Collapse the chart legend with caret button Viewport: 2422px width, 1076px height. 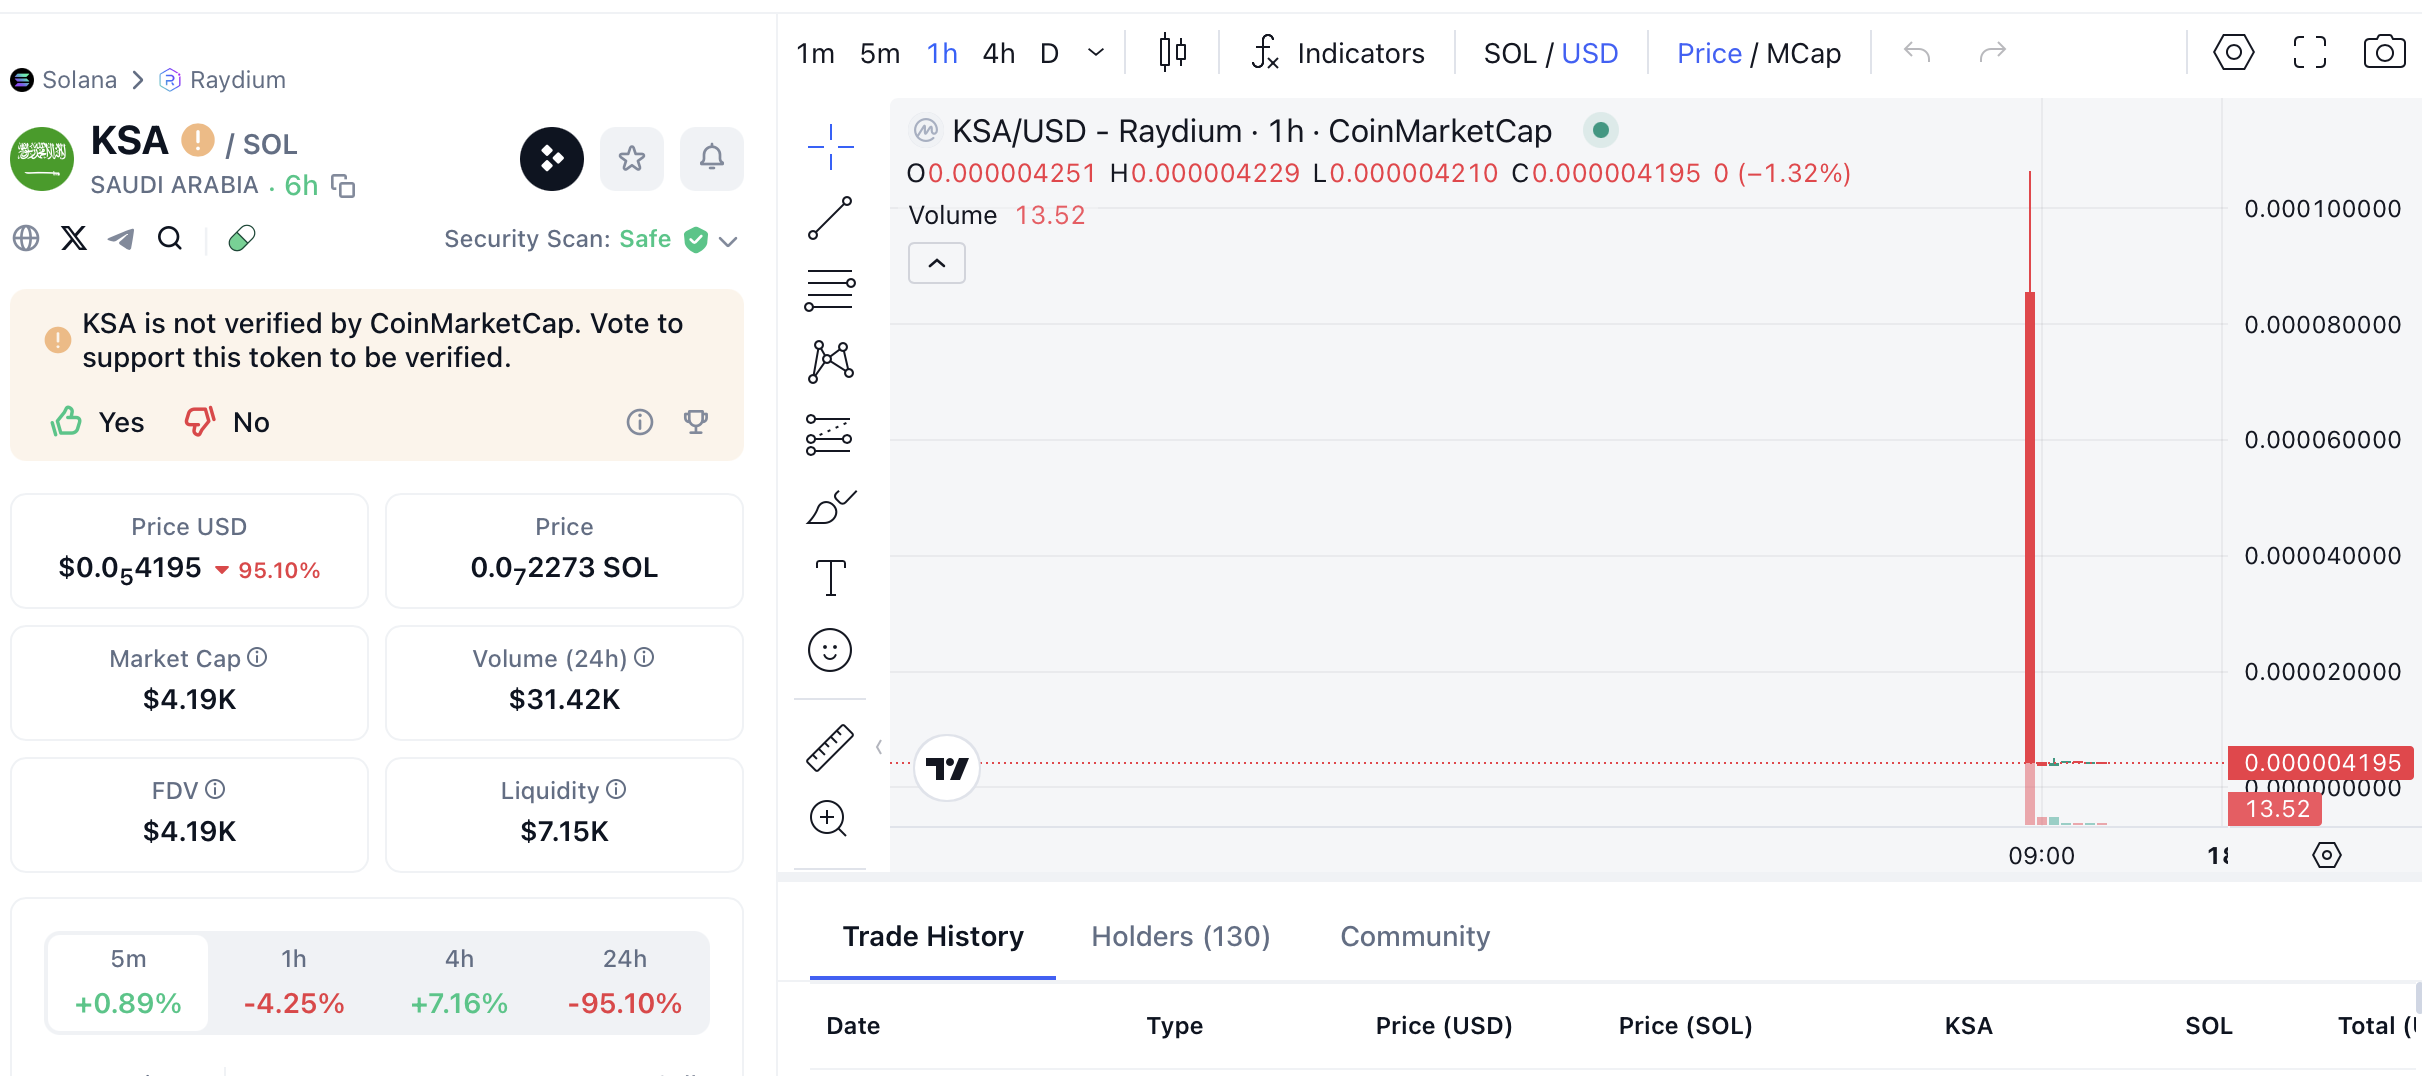click(937, 263)
